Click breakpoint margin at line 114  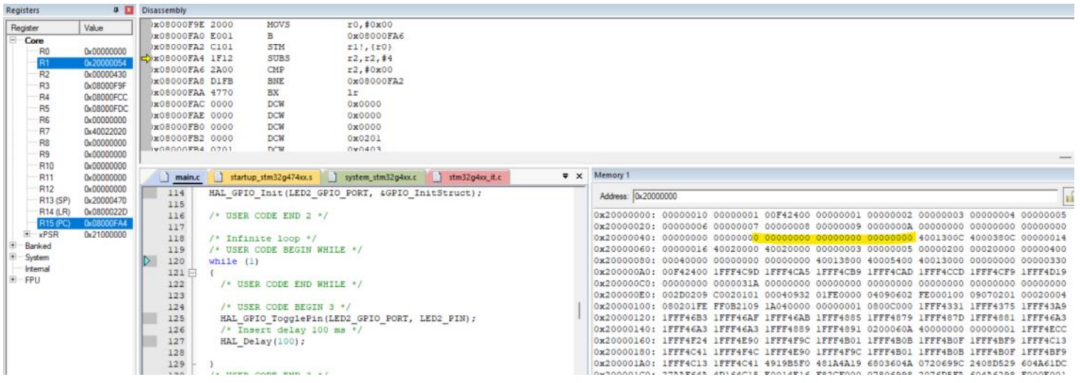click(x=151, y=194)
